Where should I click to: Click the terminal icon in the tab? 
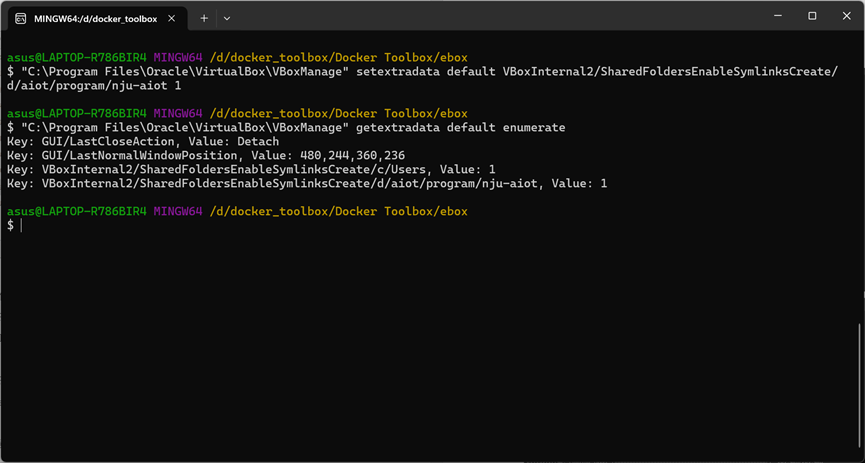point(20,19)
